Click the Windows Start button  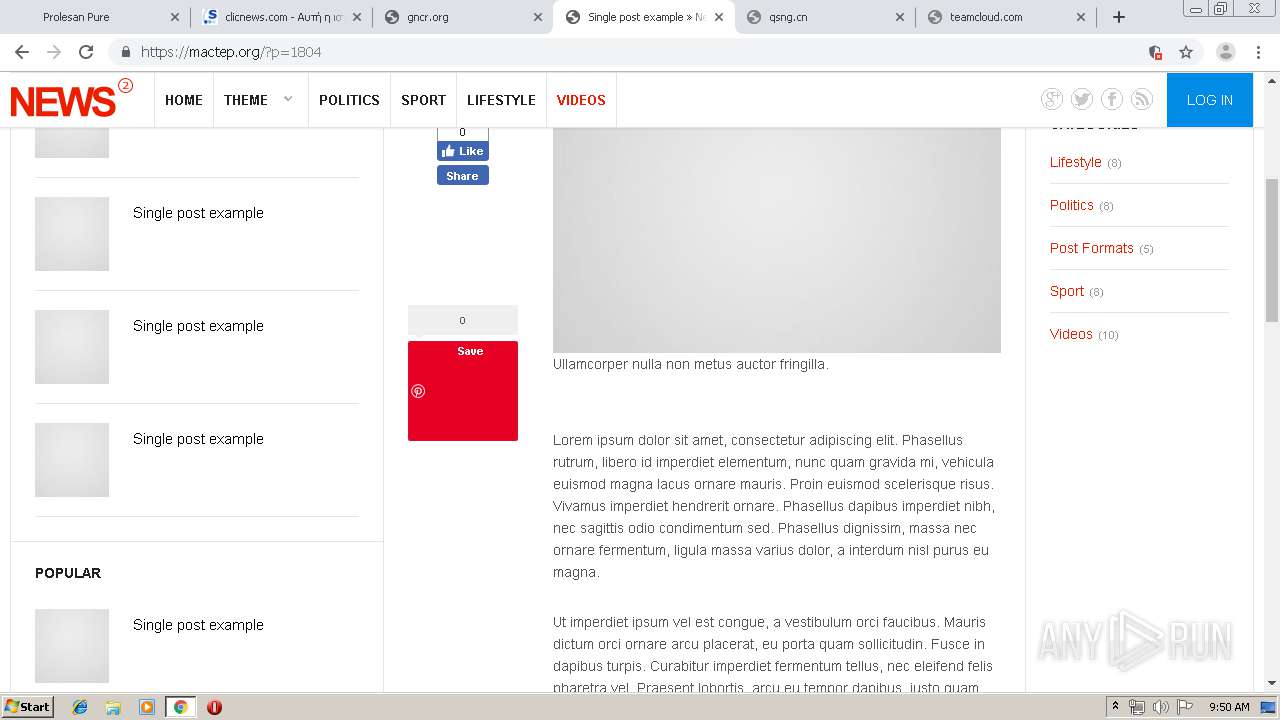pyautogui.click(x=27, y=707)
